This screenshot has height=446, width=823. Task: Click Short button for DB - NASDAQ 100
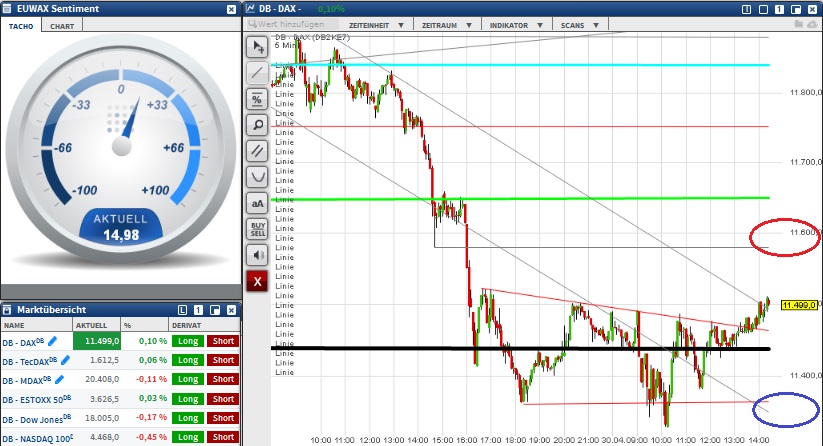pos(223,437)
